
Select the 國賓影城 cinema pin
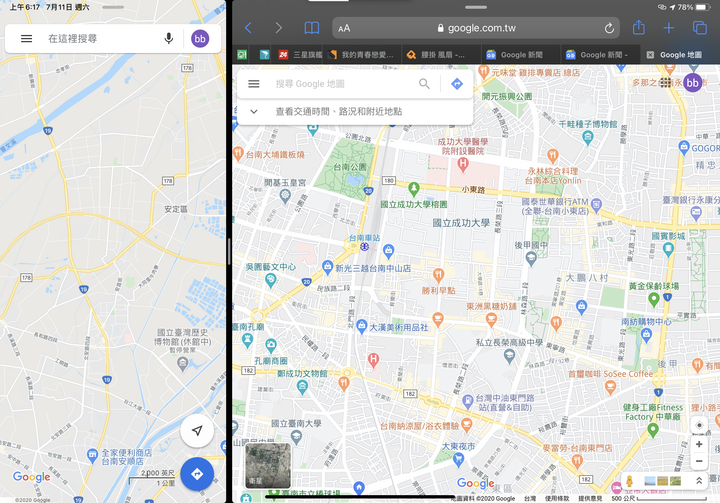coord(668,249)
